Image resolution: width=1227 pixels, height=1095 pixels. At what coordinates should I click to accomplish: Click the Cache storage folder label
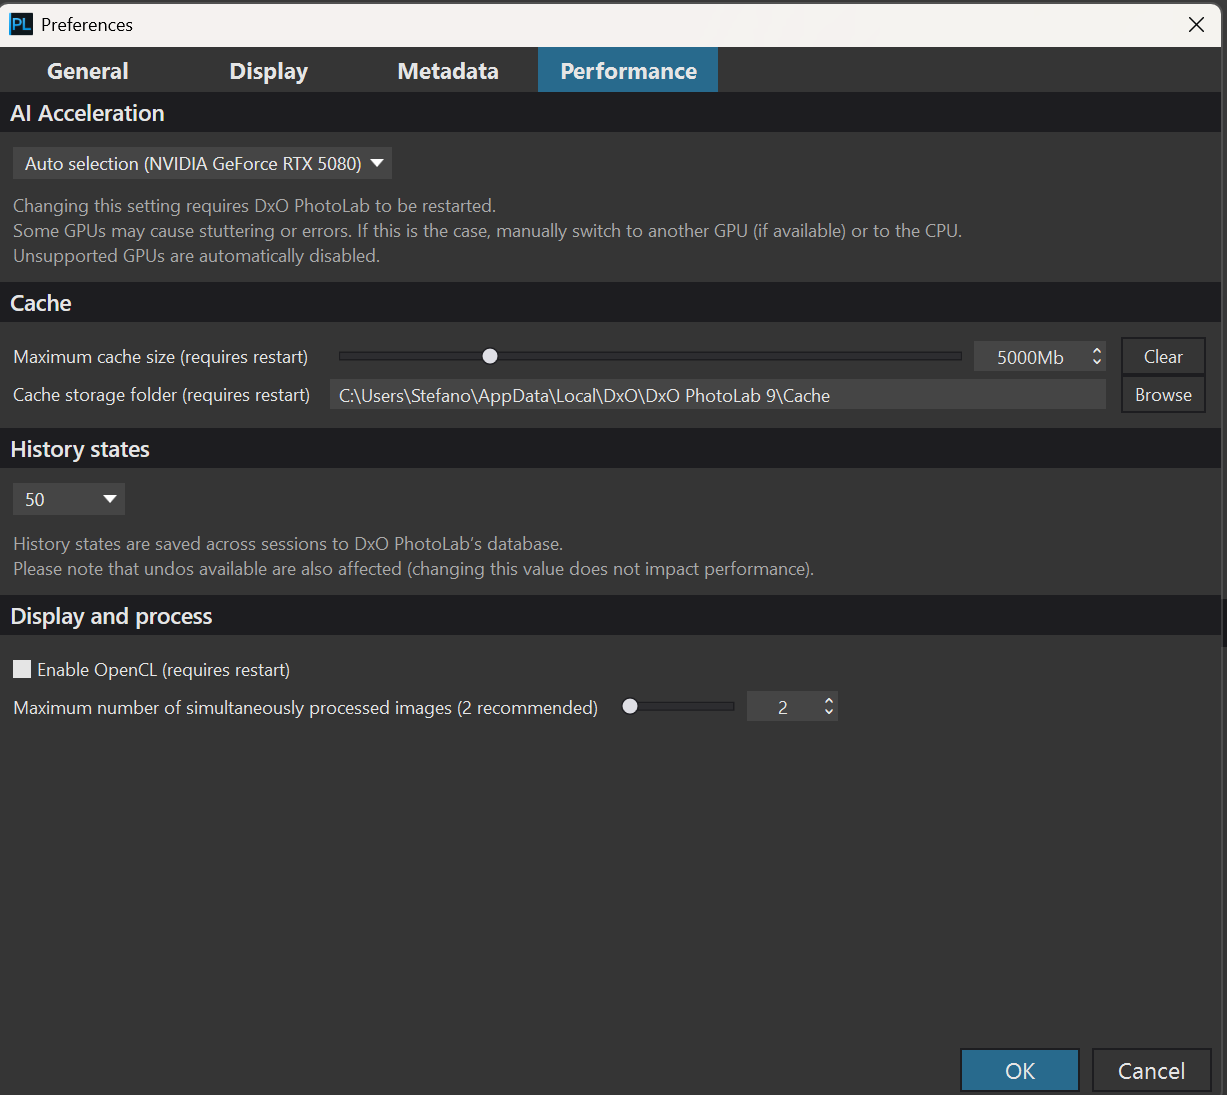(x=162, y=395)
